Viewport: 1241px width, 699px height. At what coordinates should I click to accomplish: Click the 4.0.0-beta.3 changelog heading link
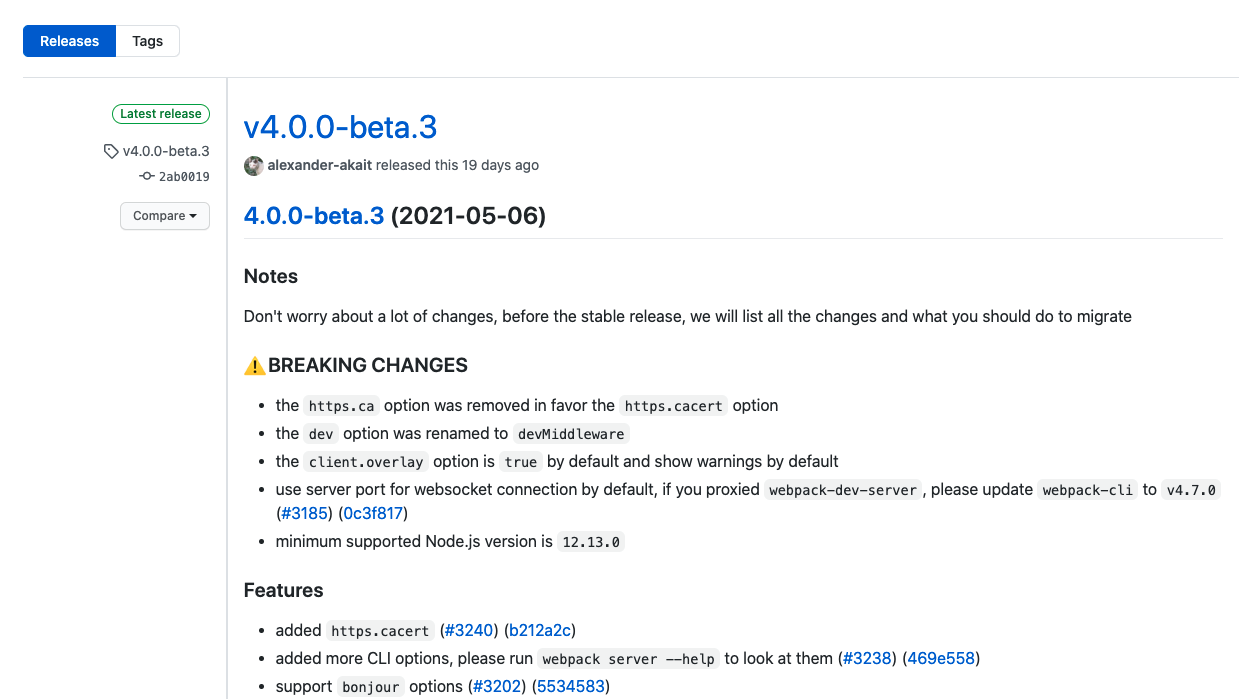[x=314, y=216]
